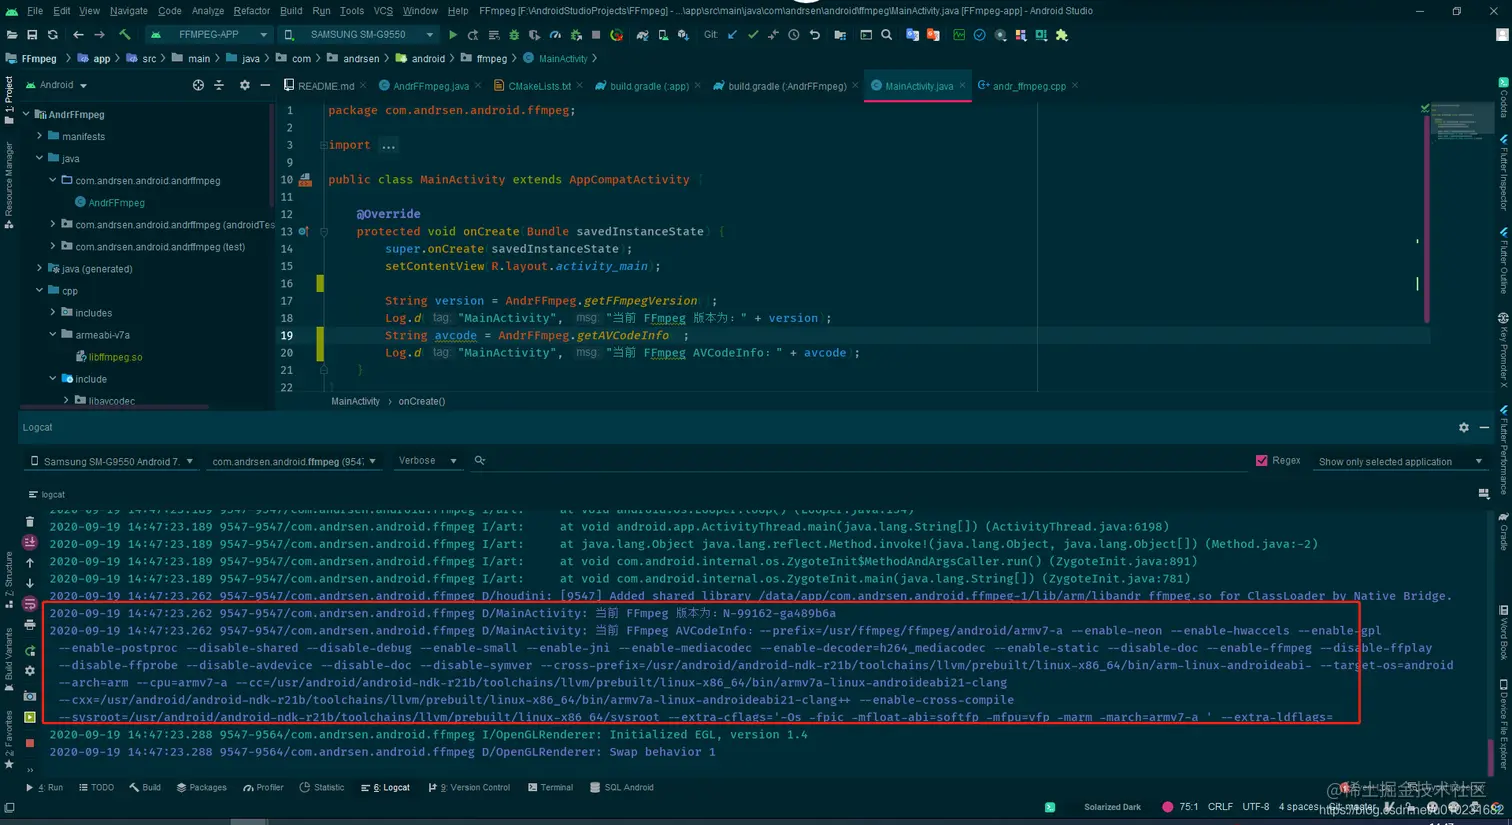Open Show only selected application dropdown
Image resolution: width=1512 pixels, height=825 pixels.
1399,462
